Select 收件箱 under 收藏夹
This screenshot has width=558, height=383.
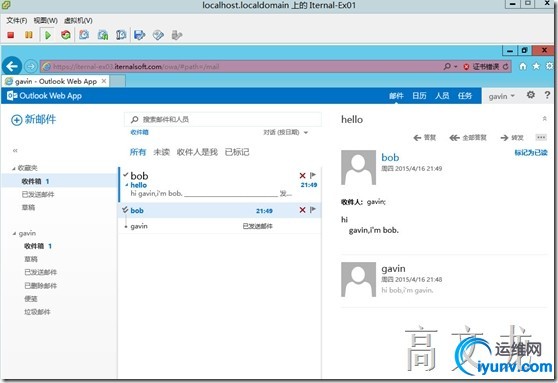point(59,181)
